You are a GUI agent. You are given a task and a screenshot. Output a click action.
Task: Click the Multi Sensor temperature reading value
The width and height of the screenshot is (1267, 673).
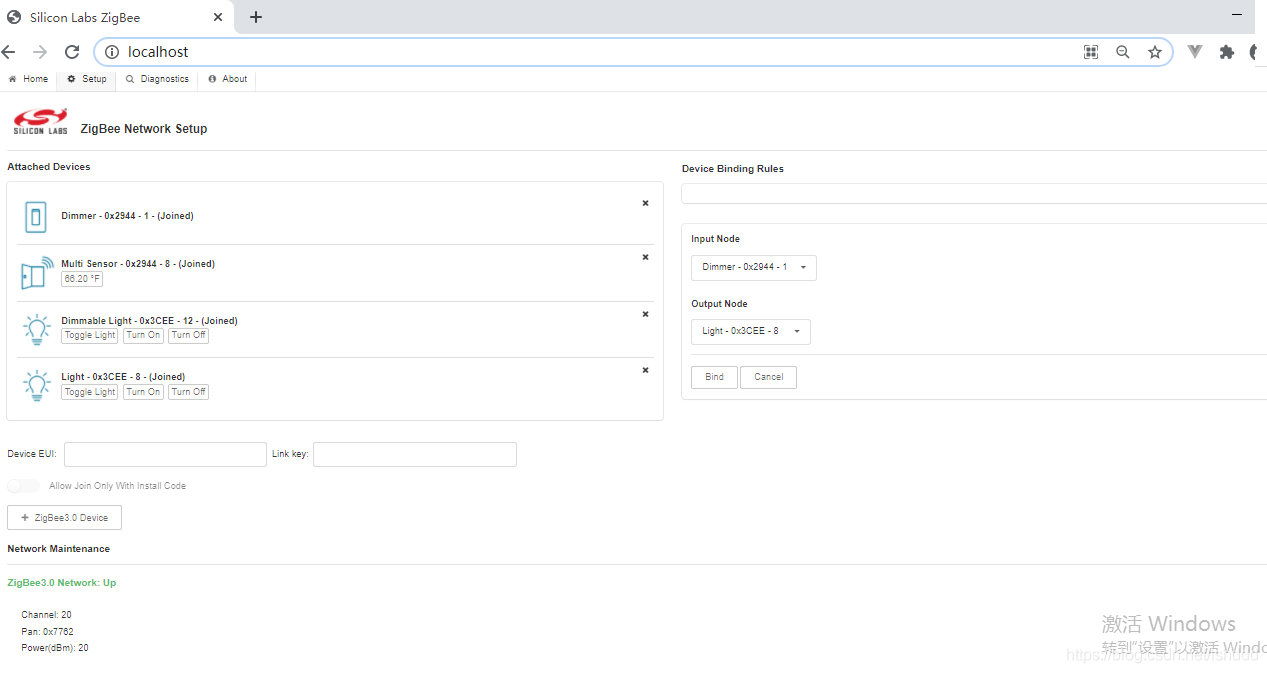(x=82, y=279)
